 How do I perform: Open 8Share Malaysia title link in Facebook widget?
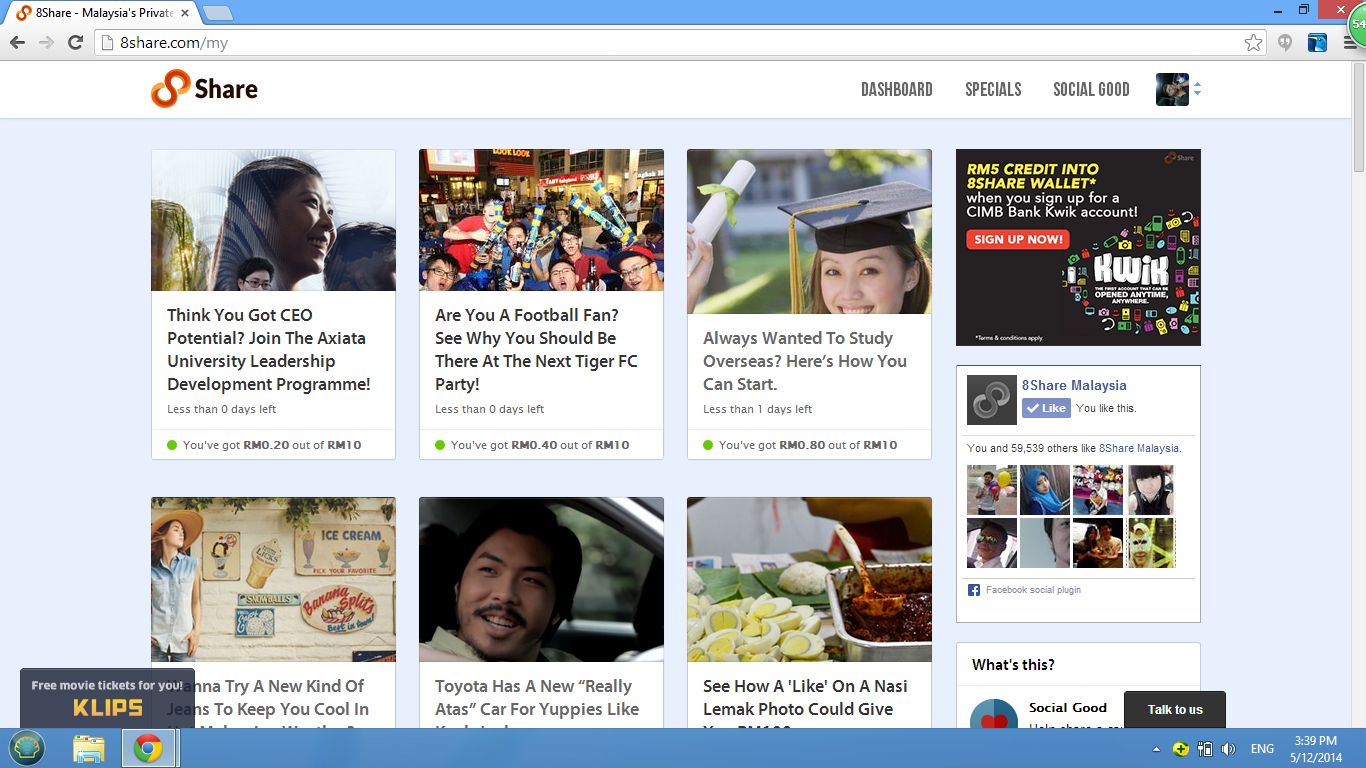pyautogui.click(x=1074, y=385)
